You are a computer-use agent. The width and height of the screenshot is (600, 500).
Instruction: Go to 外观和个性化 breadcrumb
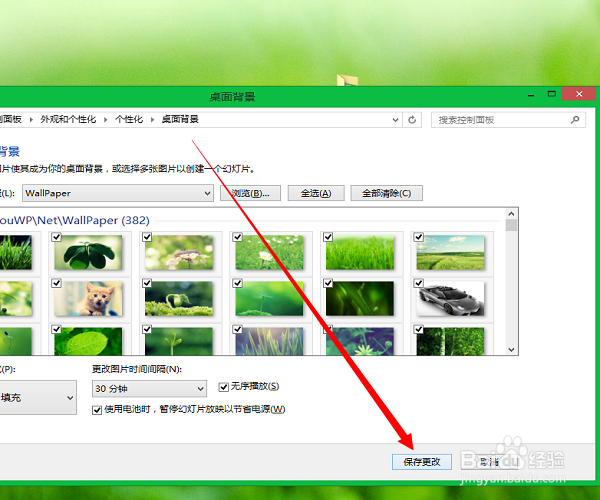click(x=68, y=119)
